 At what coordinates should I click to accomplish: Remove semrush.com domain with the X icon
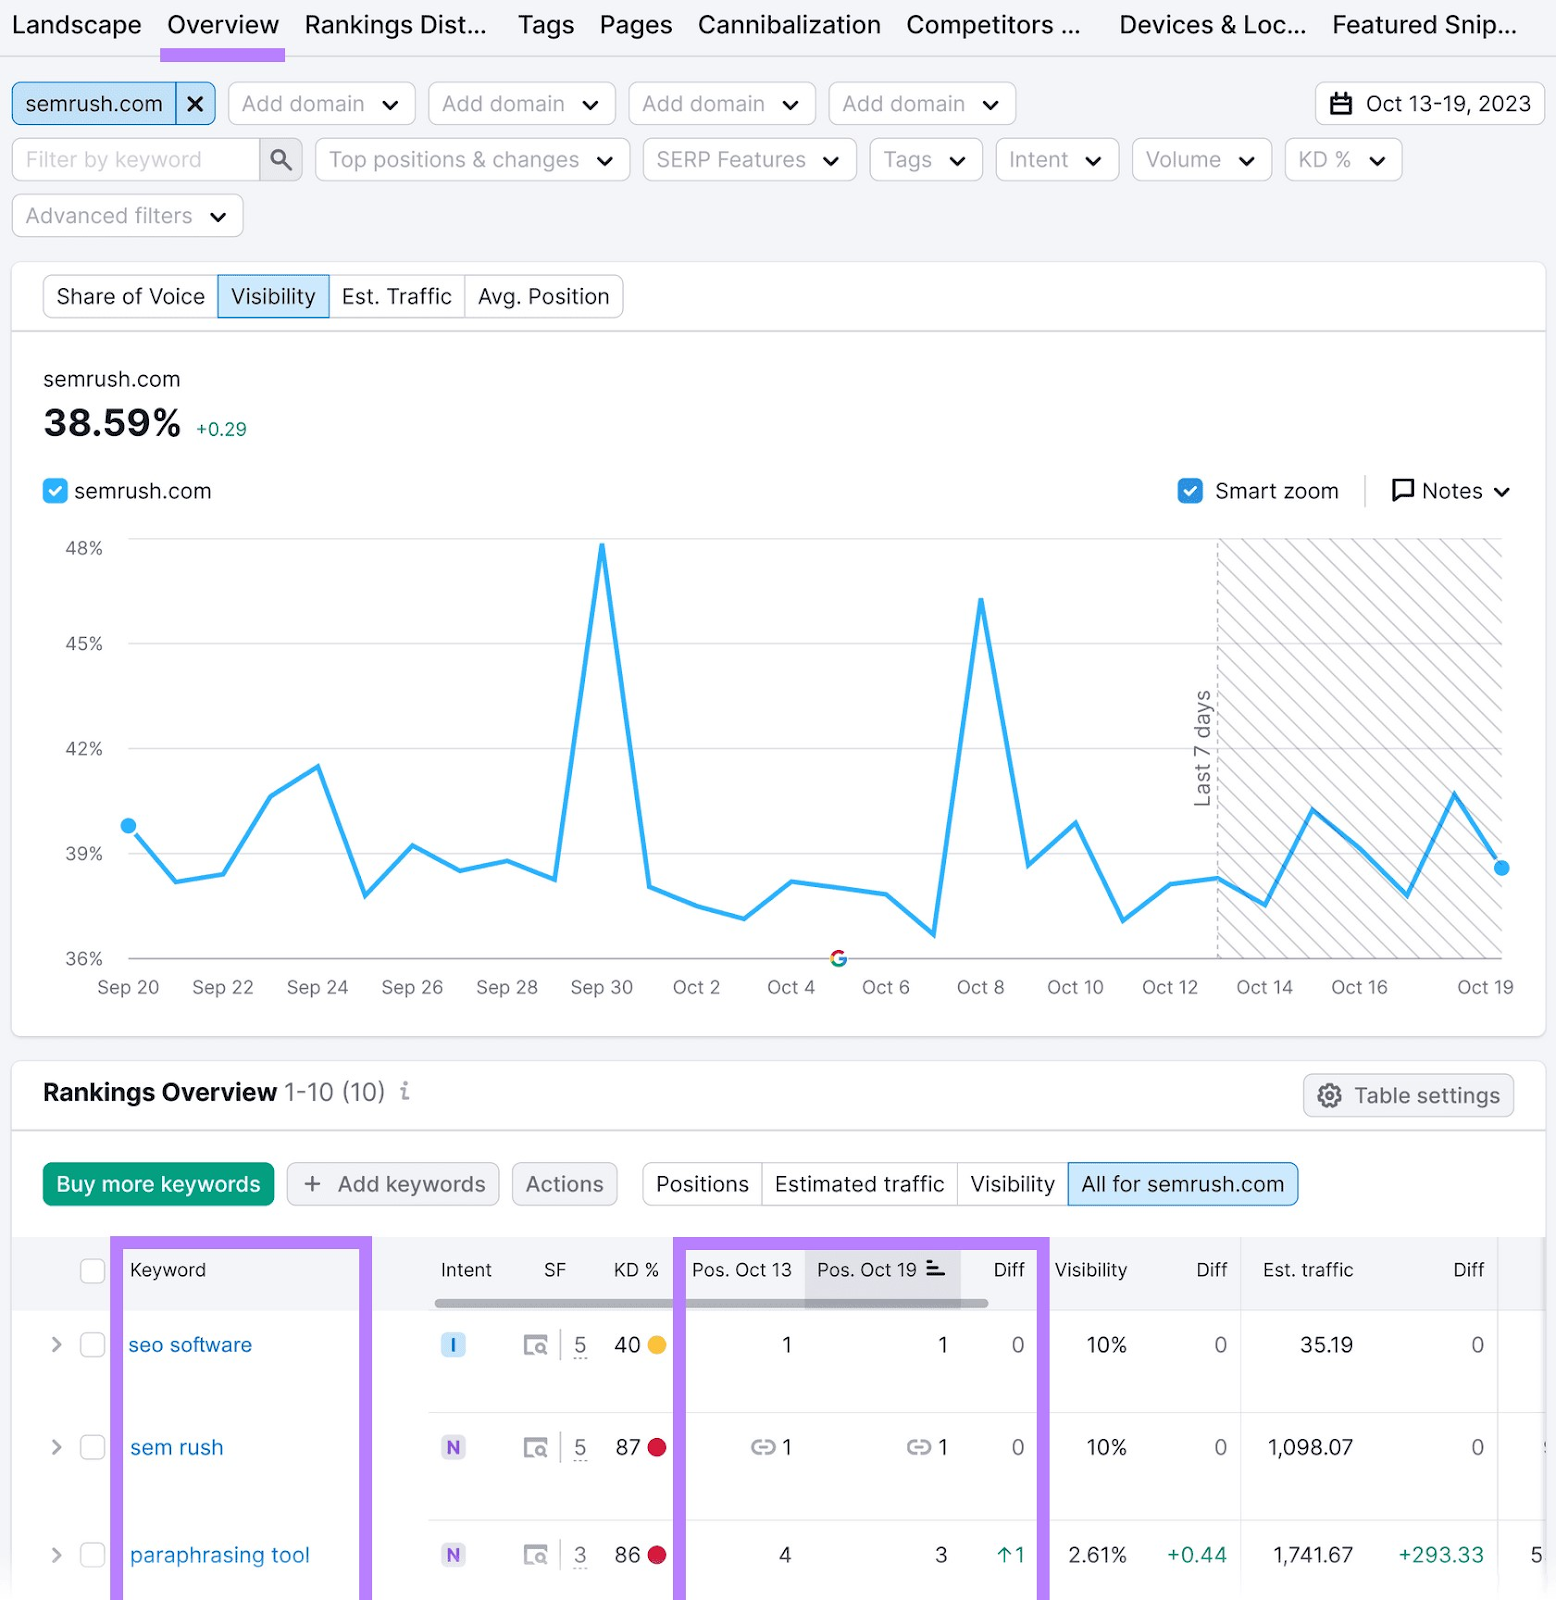[x=195, y=104]
